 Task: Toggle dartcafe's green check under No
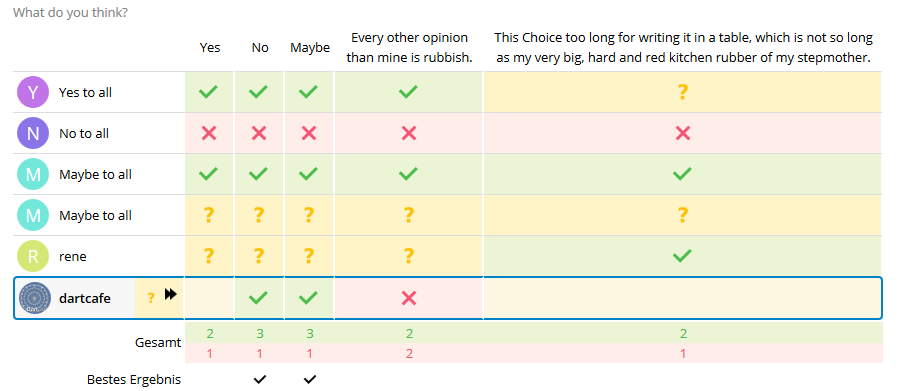point(259,298)
